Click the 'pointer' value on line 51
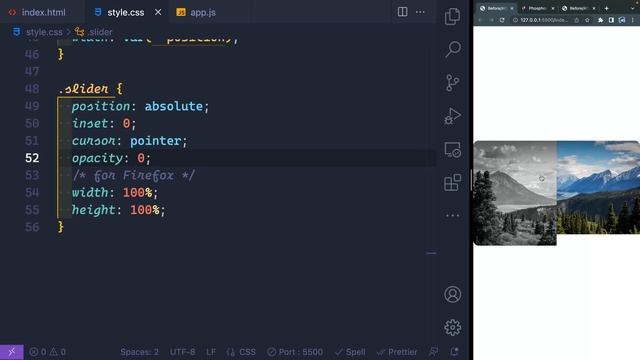Image resolution: width=640 pixels, height=360 pixels. click(156, 141)
